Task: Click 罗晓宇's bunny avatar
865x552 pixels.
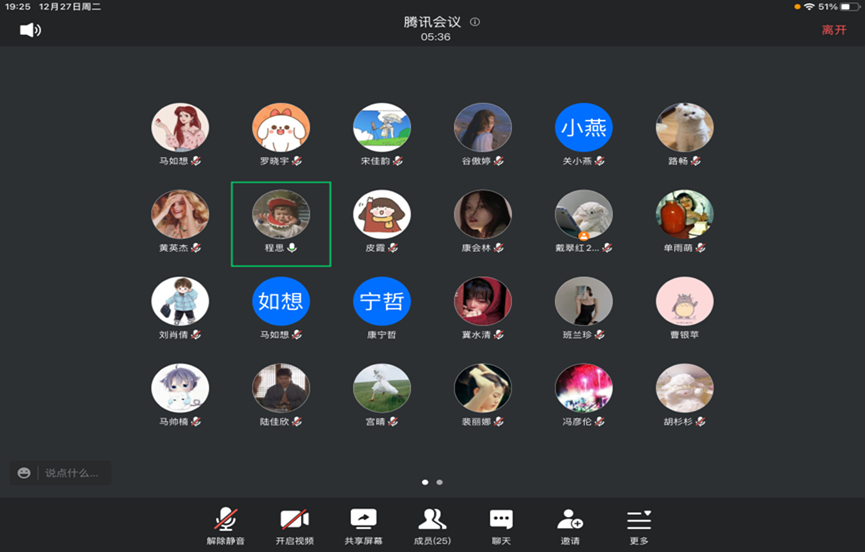Action: (281, 128)
